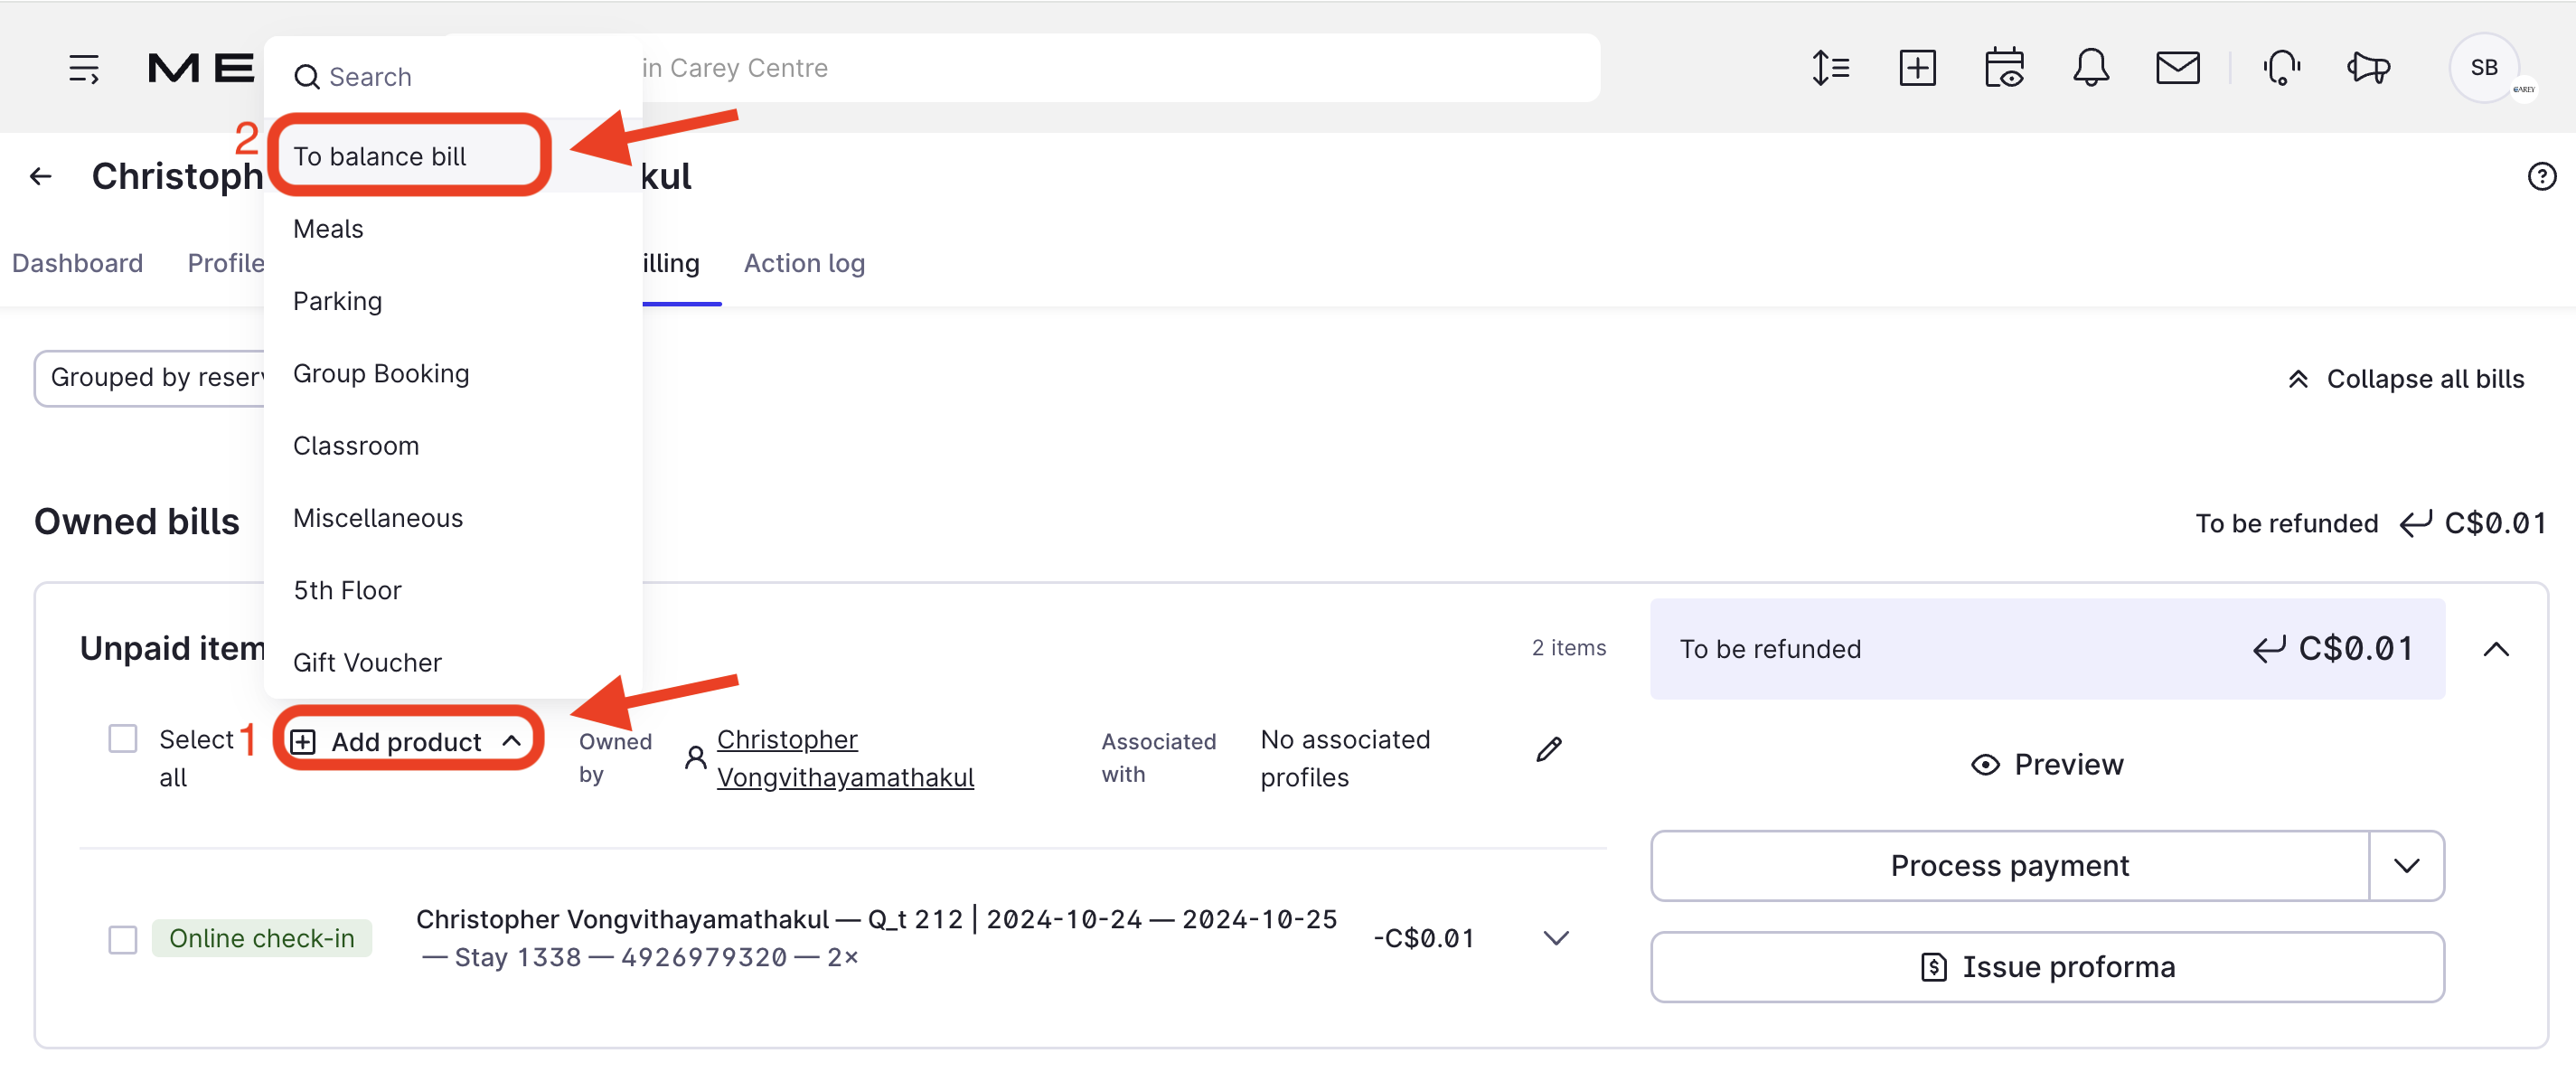The width and height of the screenshot is (2576, 1072).
Task: Click the calendar reservation overview icon
Action: pyautogui.click(x=2004, y=68)
